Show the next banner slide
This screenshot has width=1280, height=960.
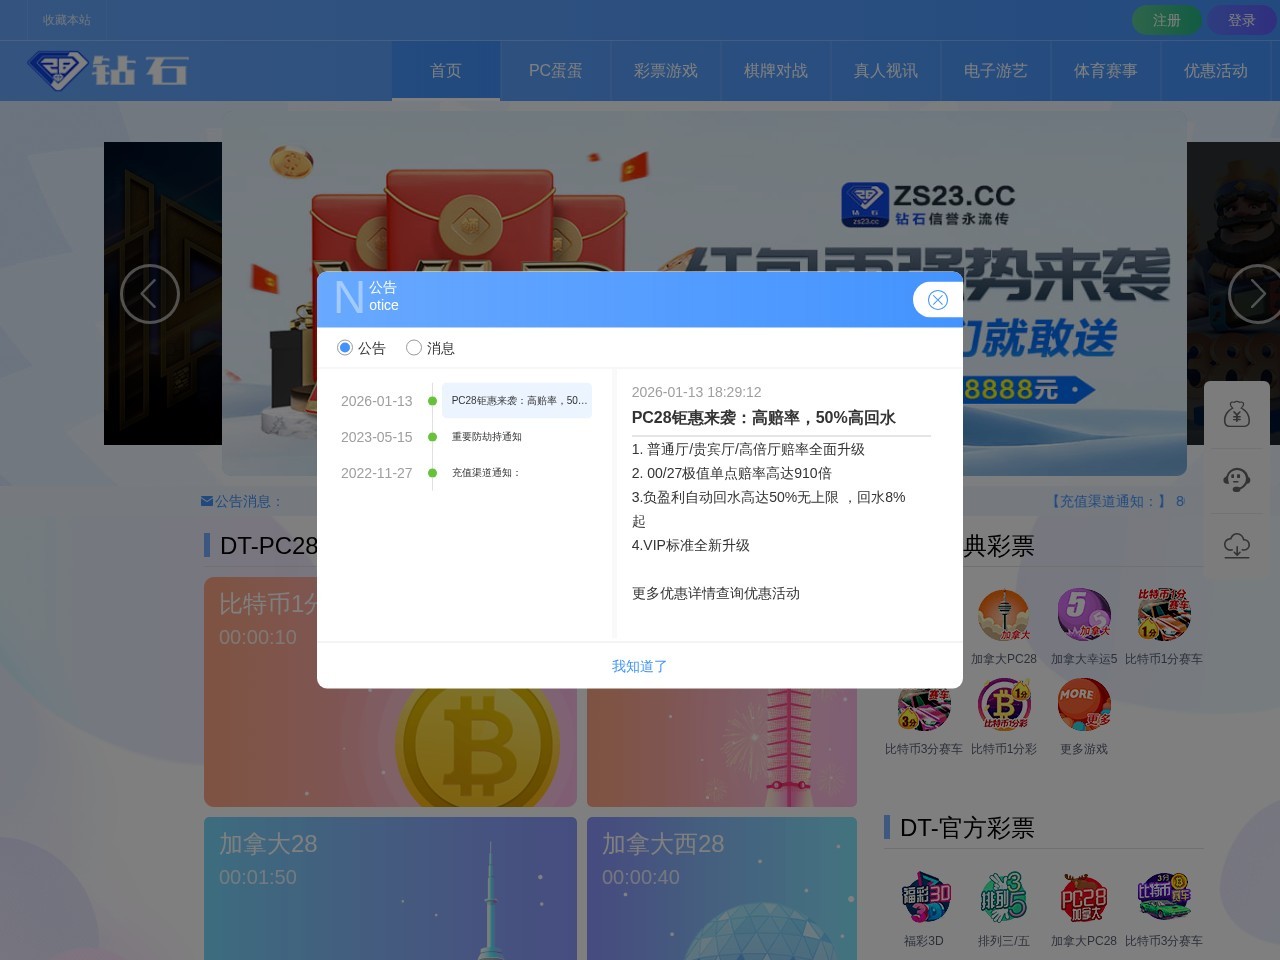pyautogui.click(x=1257, y=294)
